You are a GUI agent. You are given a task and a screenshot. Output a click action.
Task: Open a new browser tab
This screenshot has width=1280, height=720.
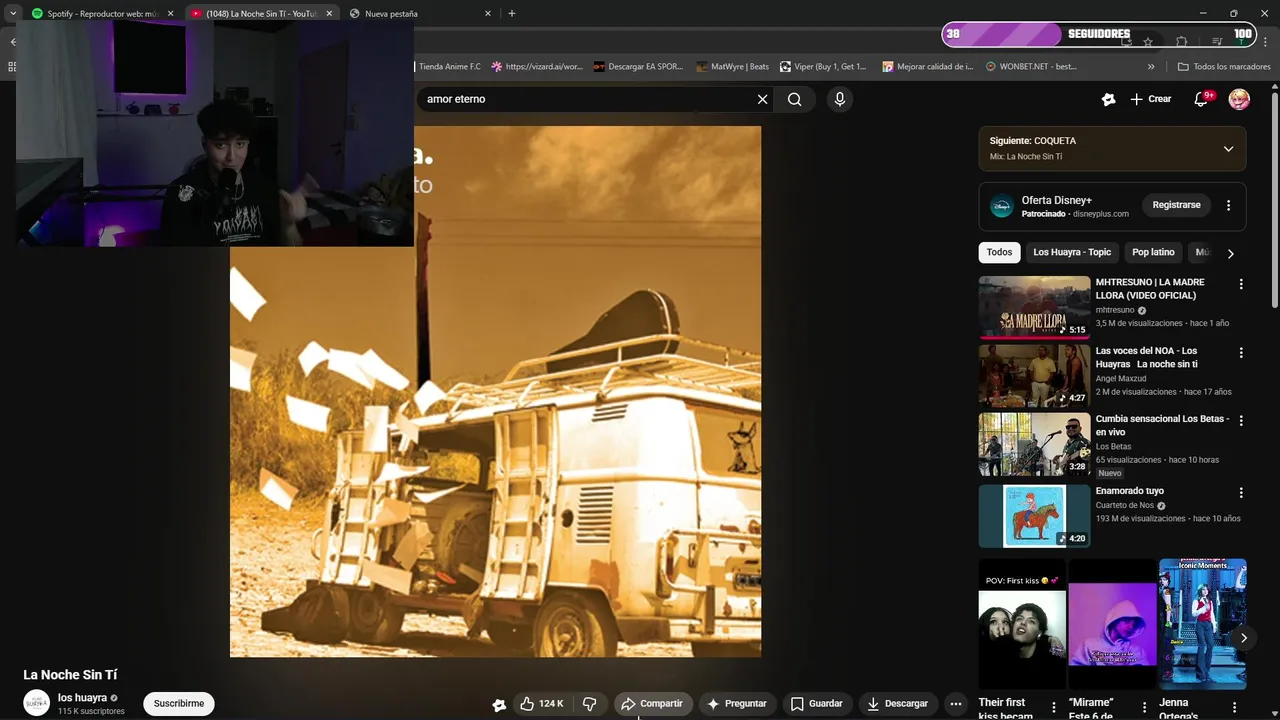pos(511,13)
